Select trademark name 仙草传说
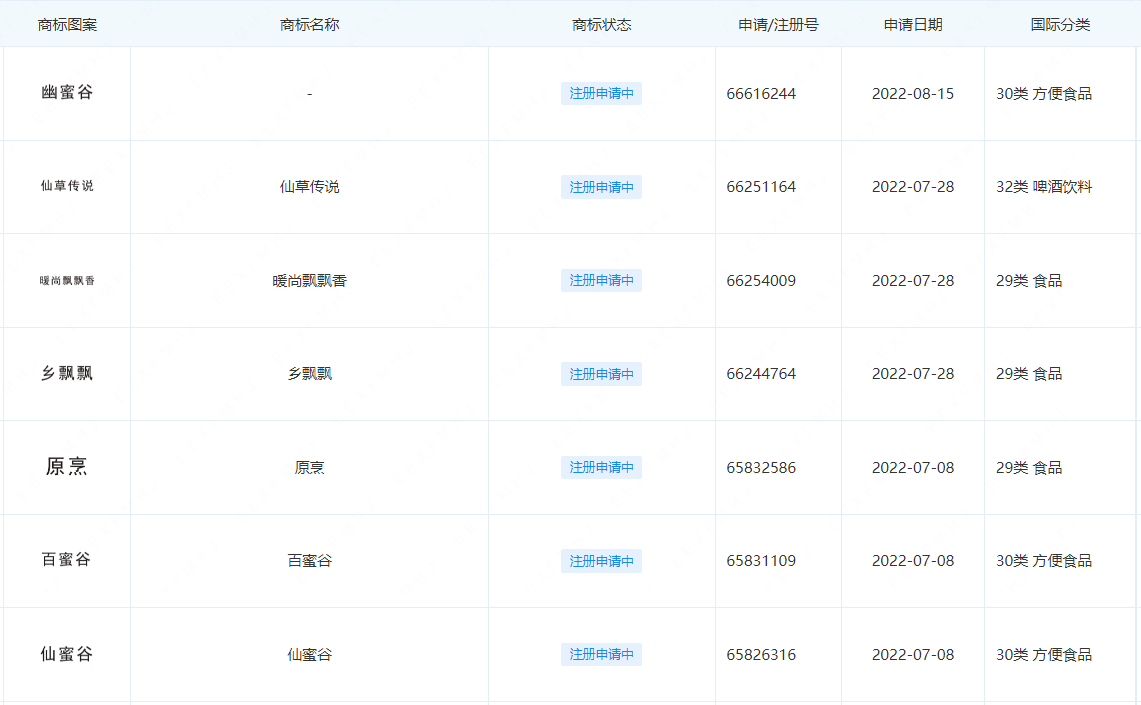The width and height of the screenshot is (1141, 705). (x=309, y=187)
